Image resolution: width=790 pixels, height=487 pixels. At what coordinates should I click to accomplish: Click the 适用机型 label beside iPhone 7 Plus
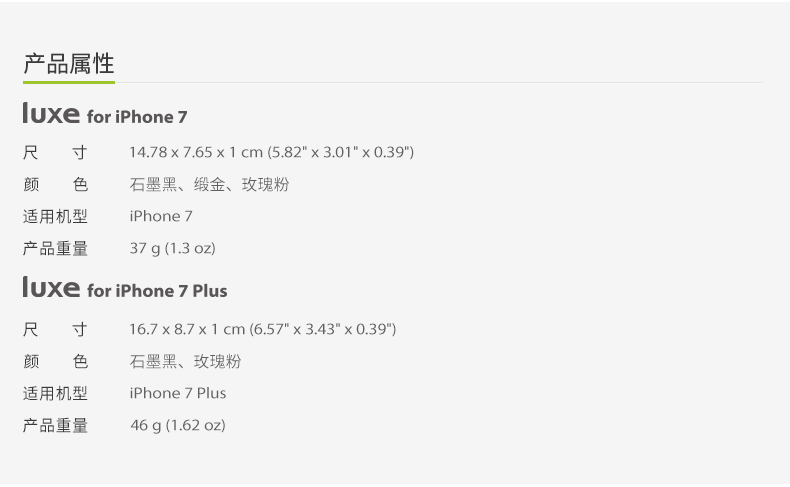coord(55,393)
